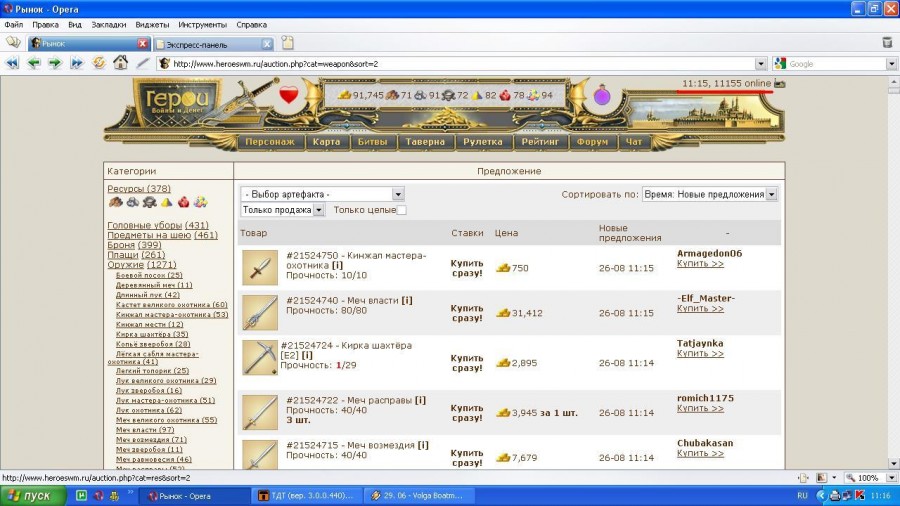Open the zoom level 100% dropdown
The height and width of the screenshot is (506, 900).
click(x=891, y=477)
